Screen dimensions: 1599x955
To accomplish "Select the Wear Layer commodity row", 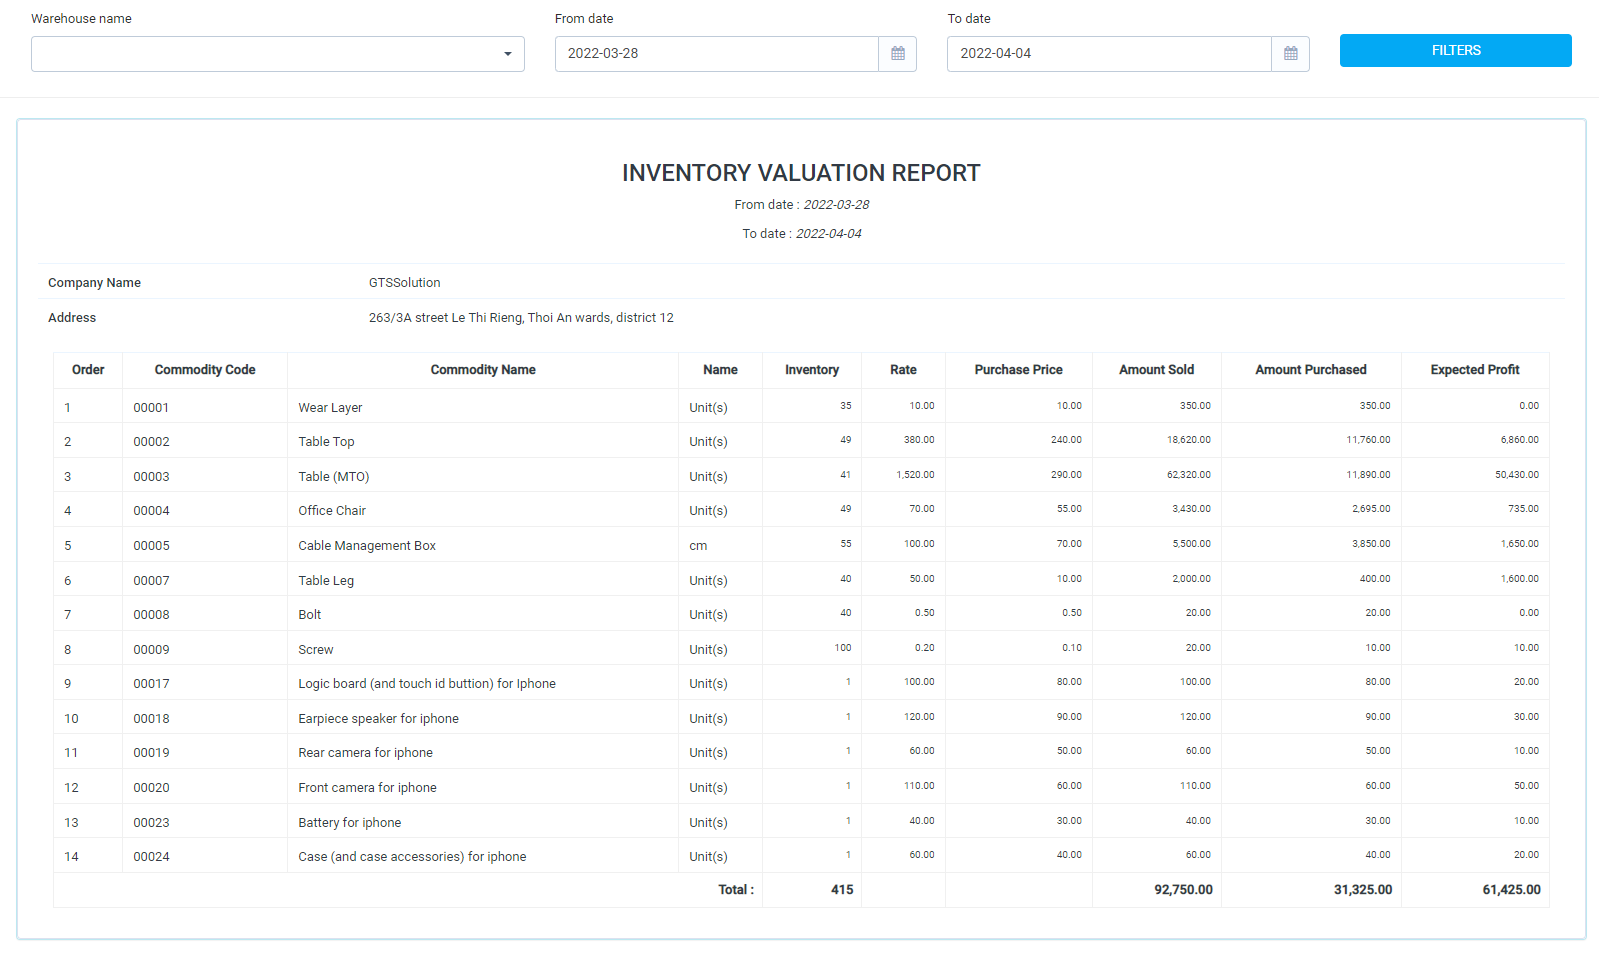I will 330,408.
